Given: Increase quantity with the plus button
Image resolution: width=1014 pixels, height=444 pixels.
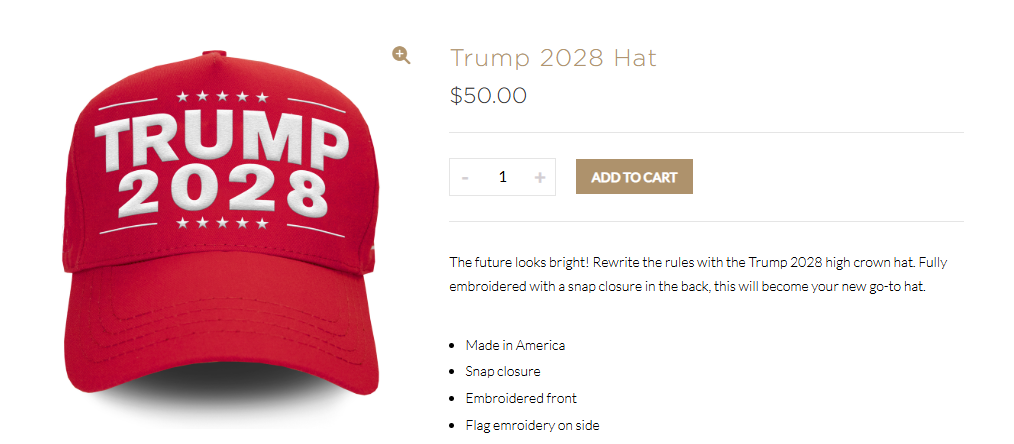Looking at the screenshot, I should 540,177.
